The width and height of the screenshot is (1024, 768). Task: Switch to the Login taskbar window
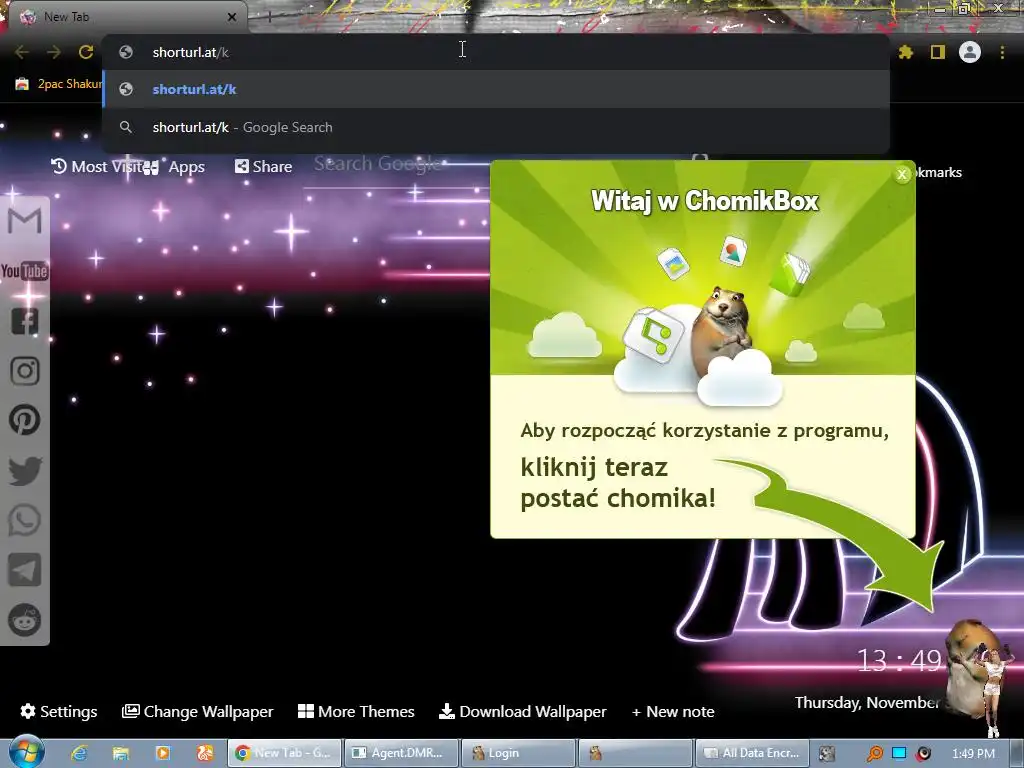[519, 753]
